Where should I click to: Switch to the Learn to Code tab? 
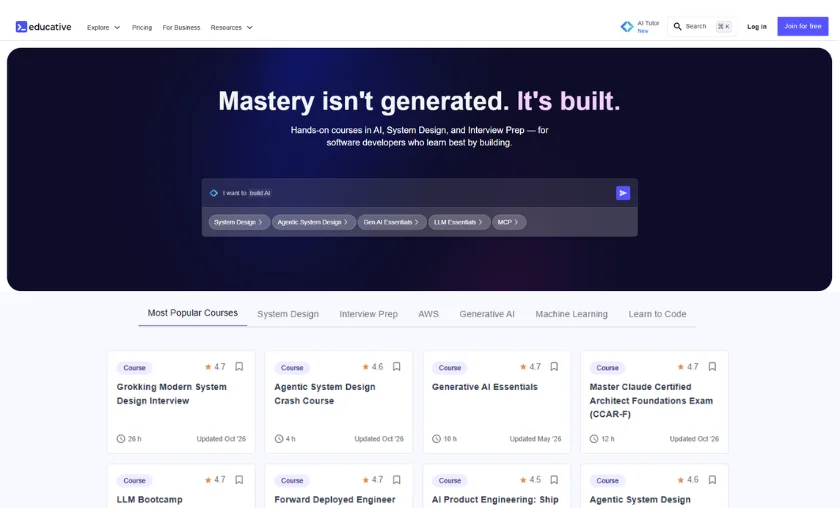click(657, 314)
